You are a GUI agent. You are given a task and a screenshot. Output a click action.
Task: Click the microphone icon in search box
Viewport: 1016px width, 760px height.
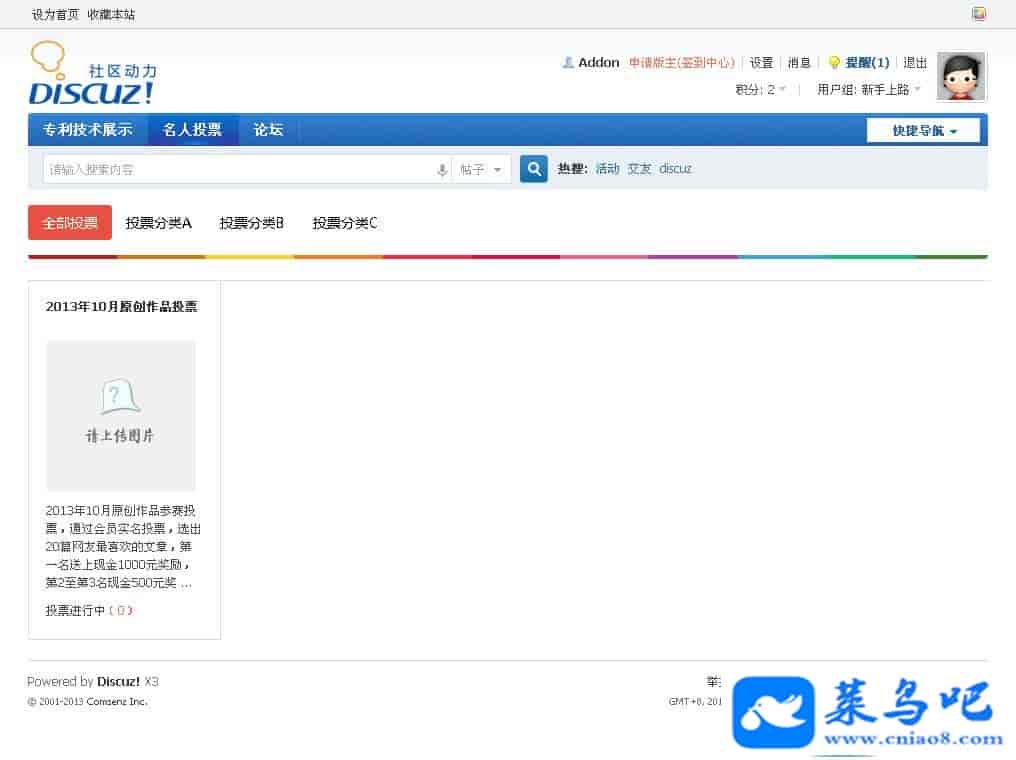click(442, 170)
